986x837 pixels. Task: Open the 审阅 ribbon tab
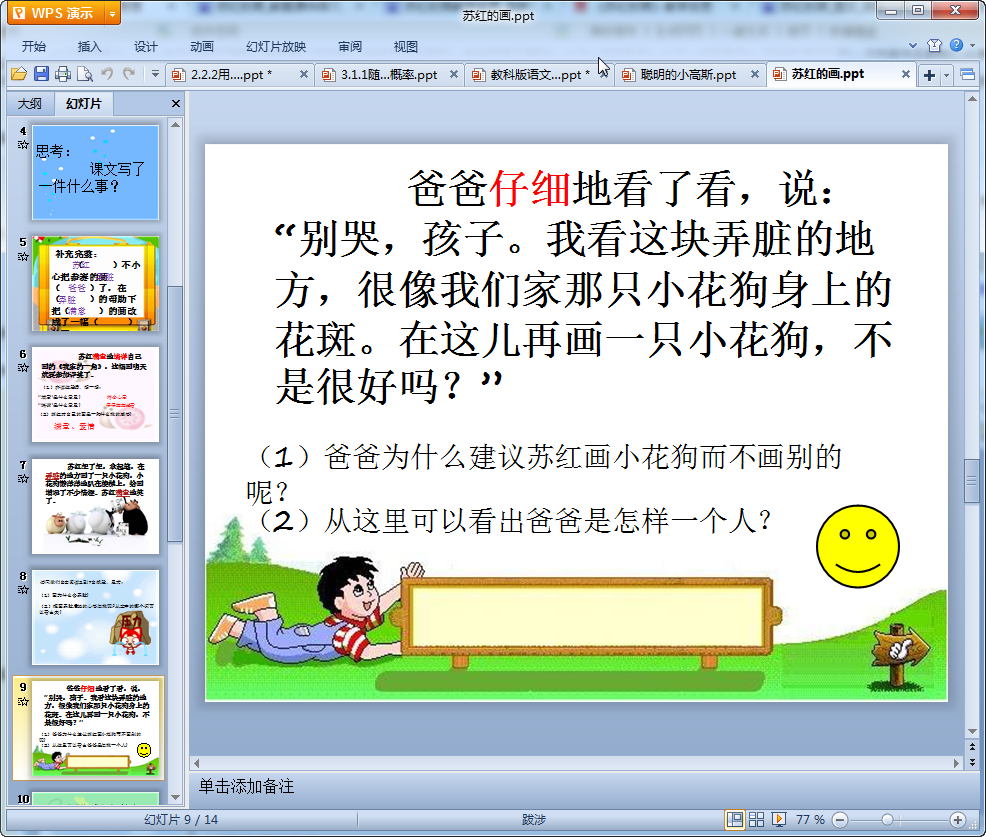[350, 47]
